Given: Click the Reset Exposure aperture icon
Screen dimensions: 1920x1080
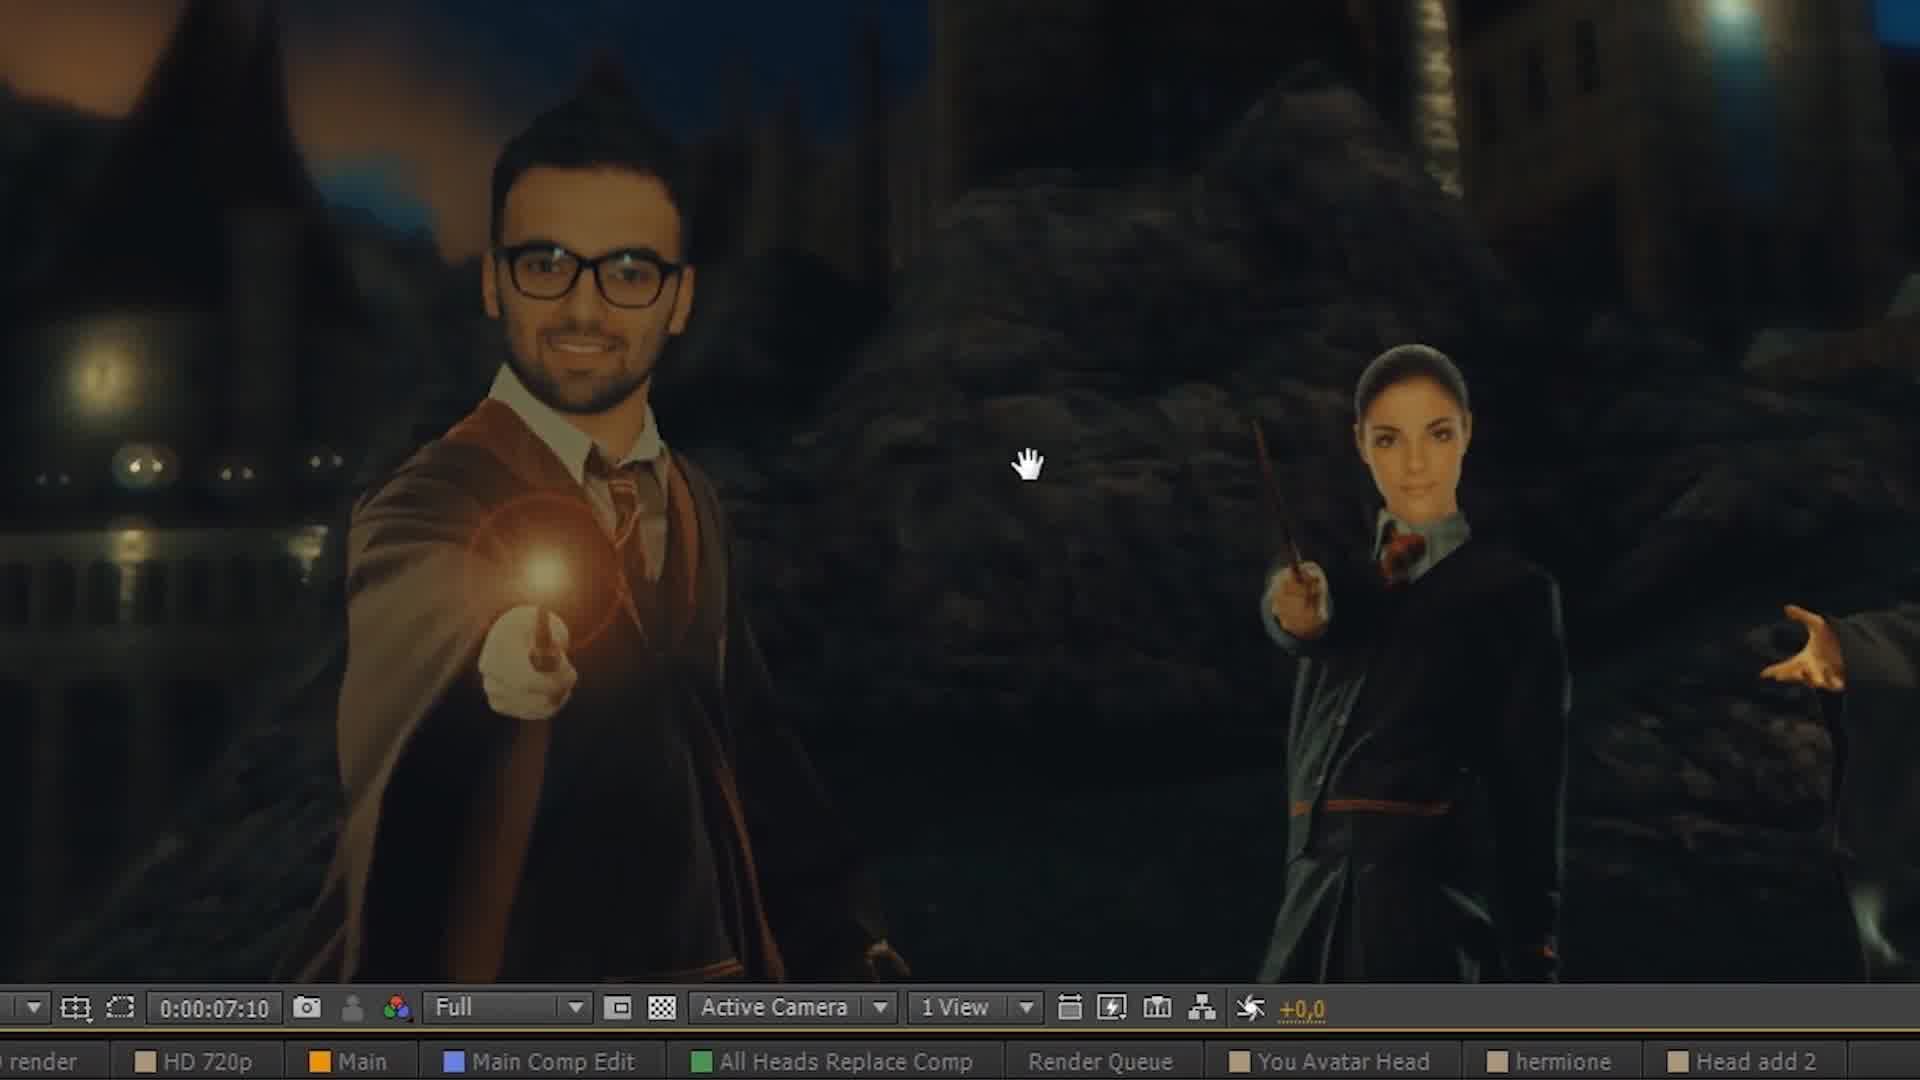Looking at the screenshot, I should pyautogui.click(x=1250, y=1008).
